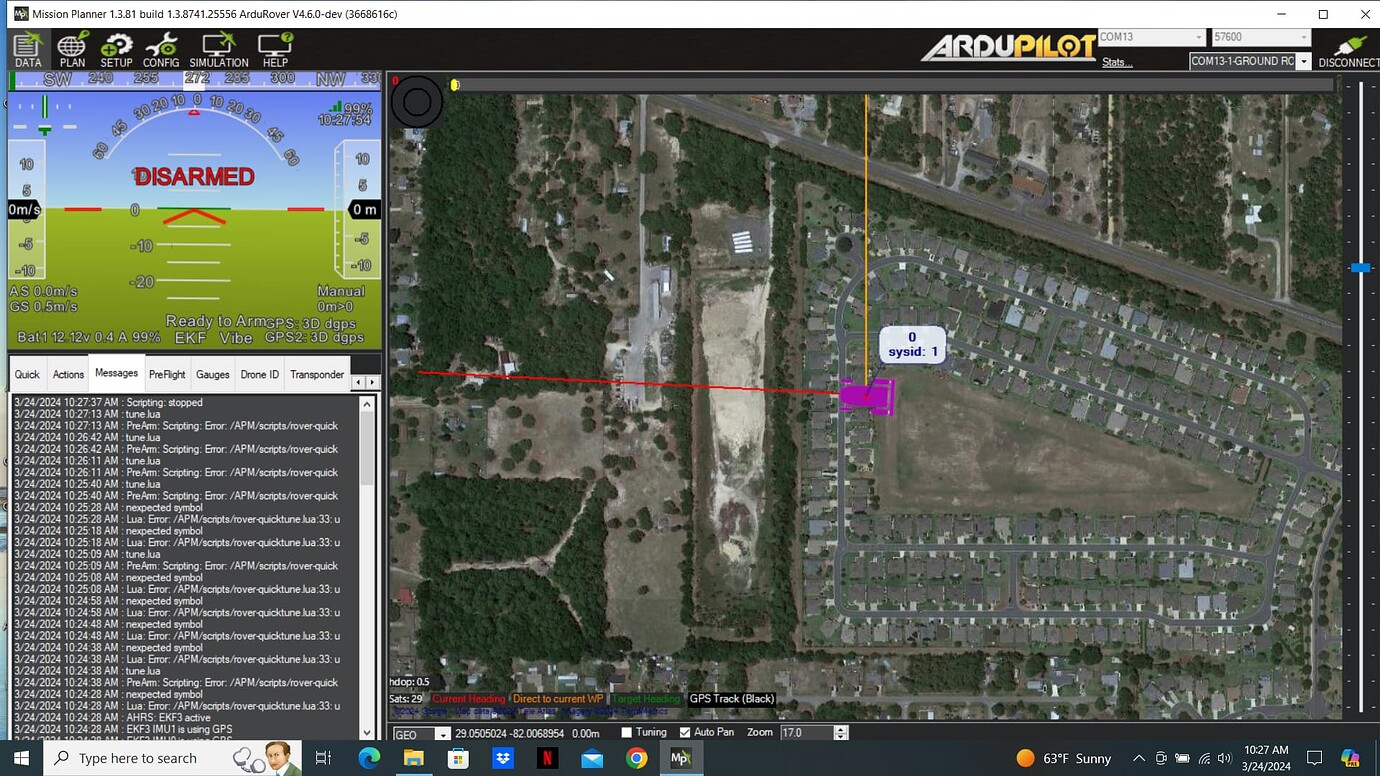Select the purple rover marker on the map
Image resolution: width=1380 pixels, height=776 pixels.
click(x=866, y=395)
